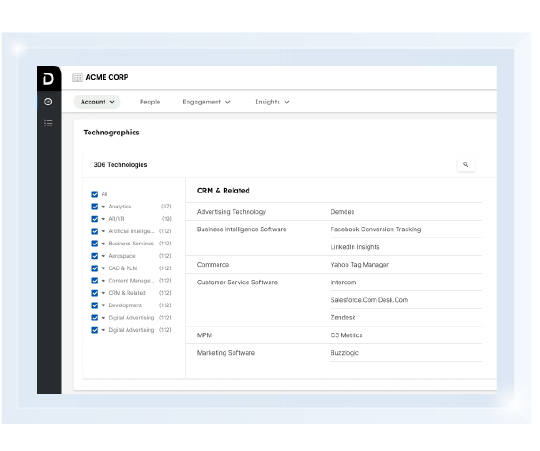Open the list icon in the sidebar
Image resolution: width=540 pixels, height=451 pixels.
pos(48,123)
